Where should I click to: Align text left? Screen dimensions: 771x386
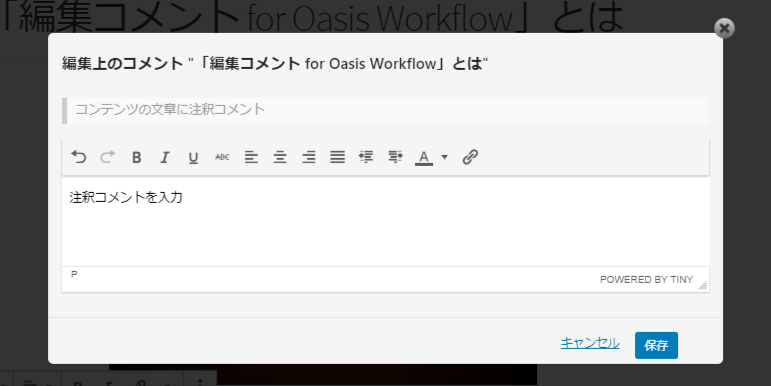(251, 157)
